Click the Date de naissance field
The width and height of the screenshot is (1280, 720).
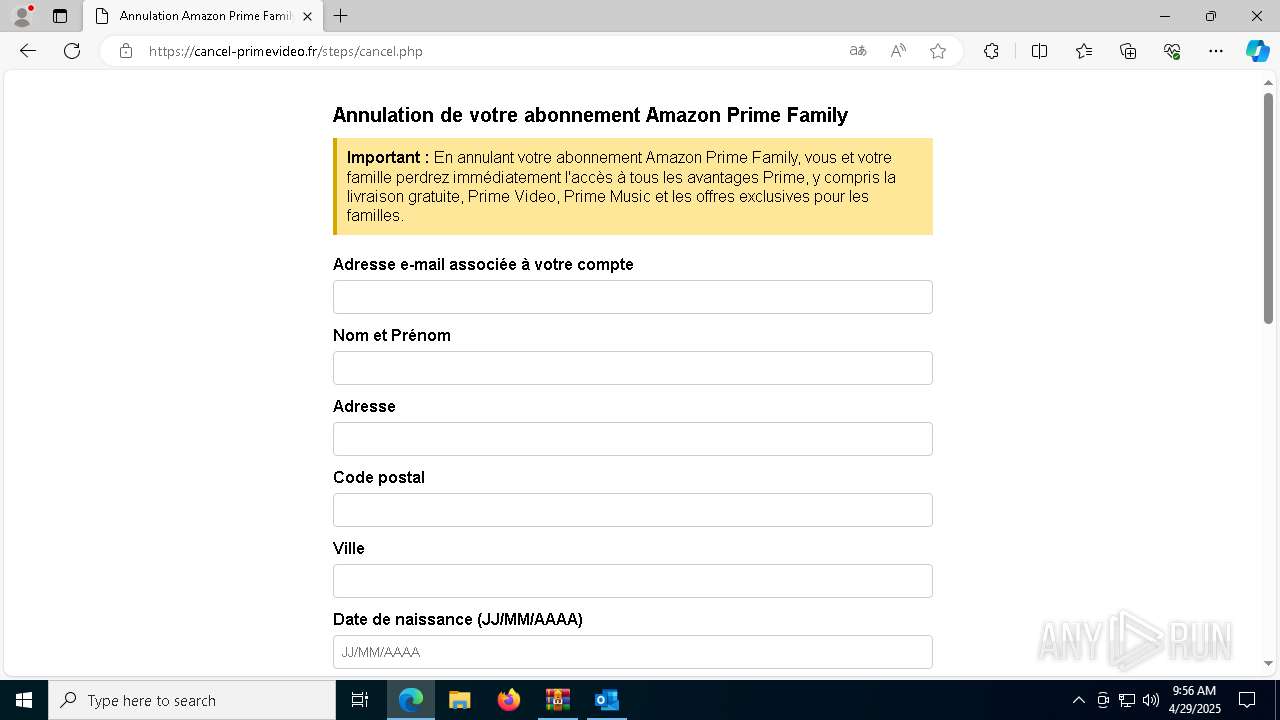point(633,652)
